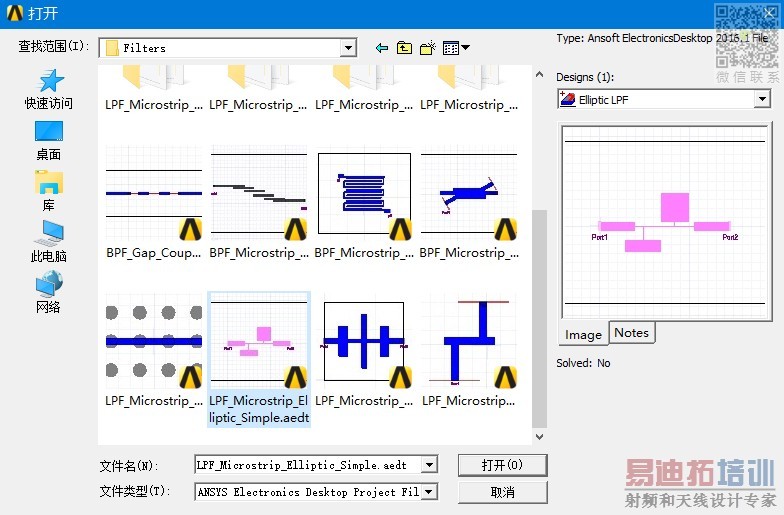
Task: Expand the file type dropdown
Action: 429,492
